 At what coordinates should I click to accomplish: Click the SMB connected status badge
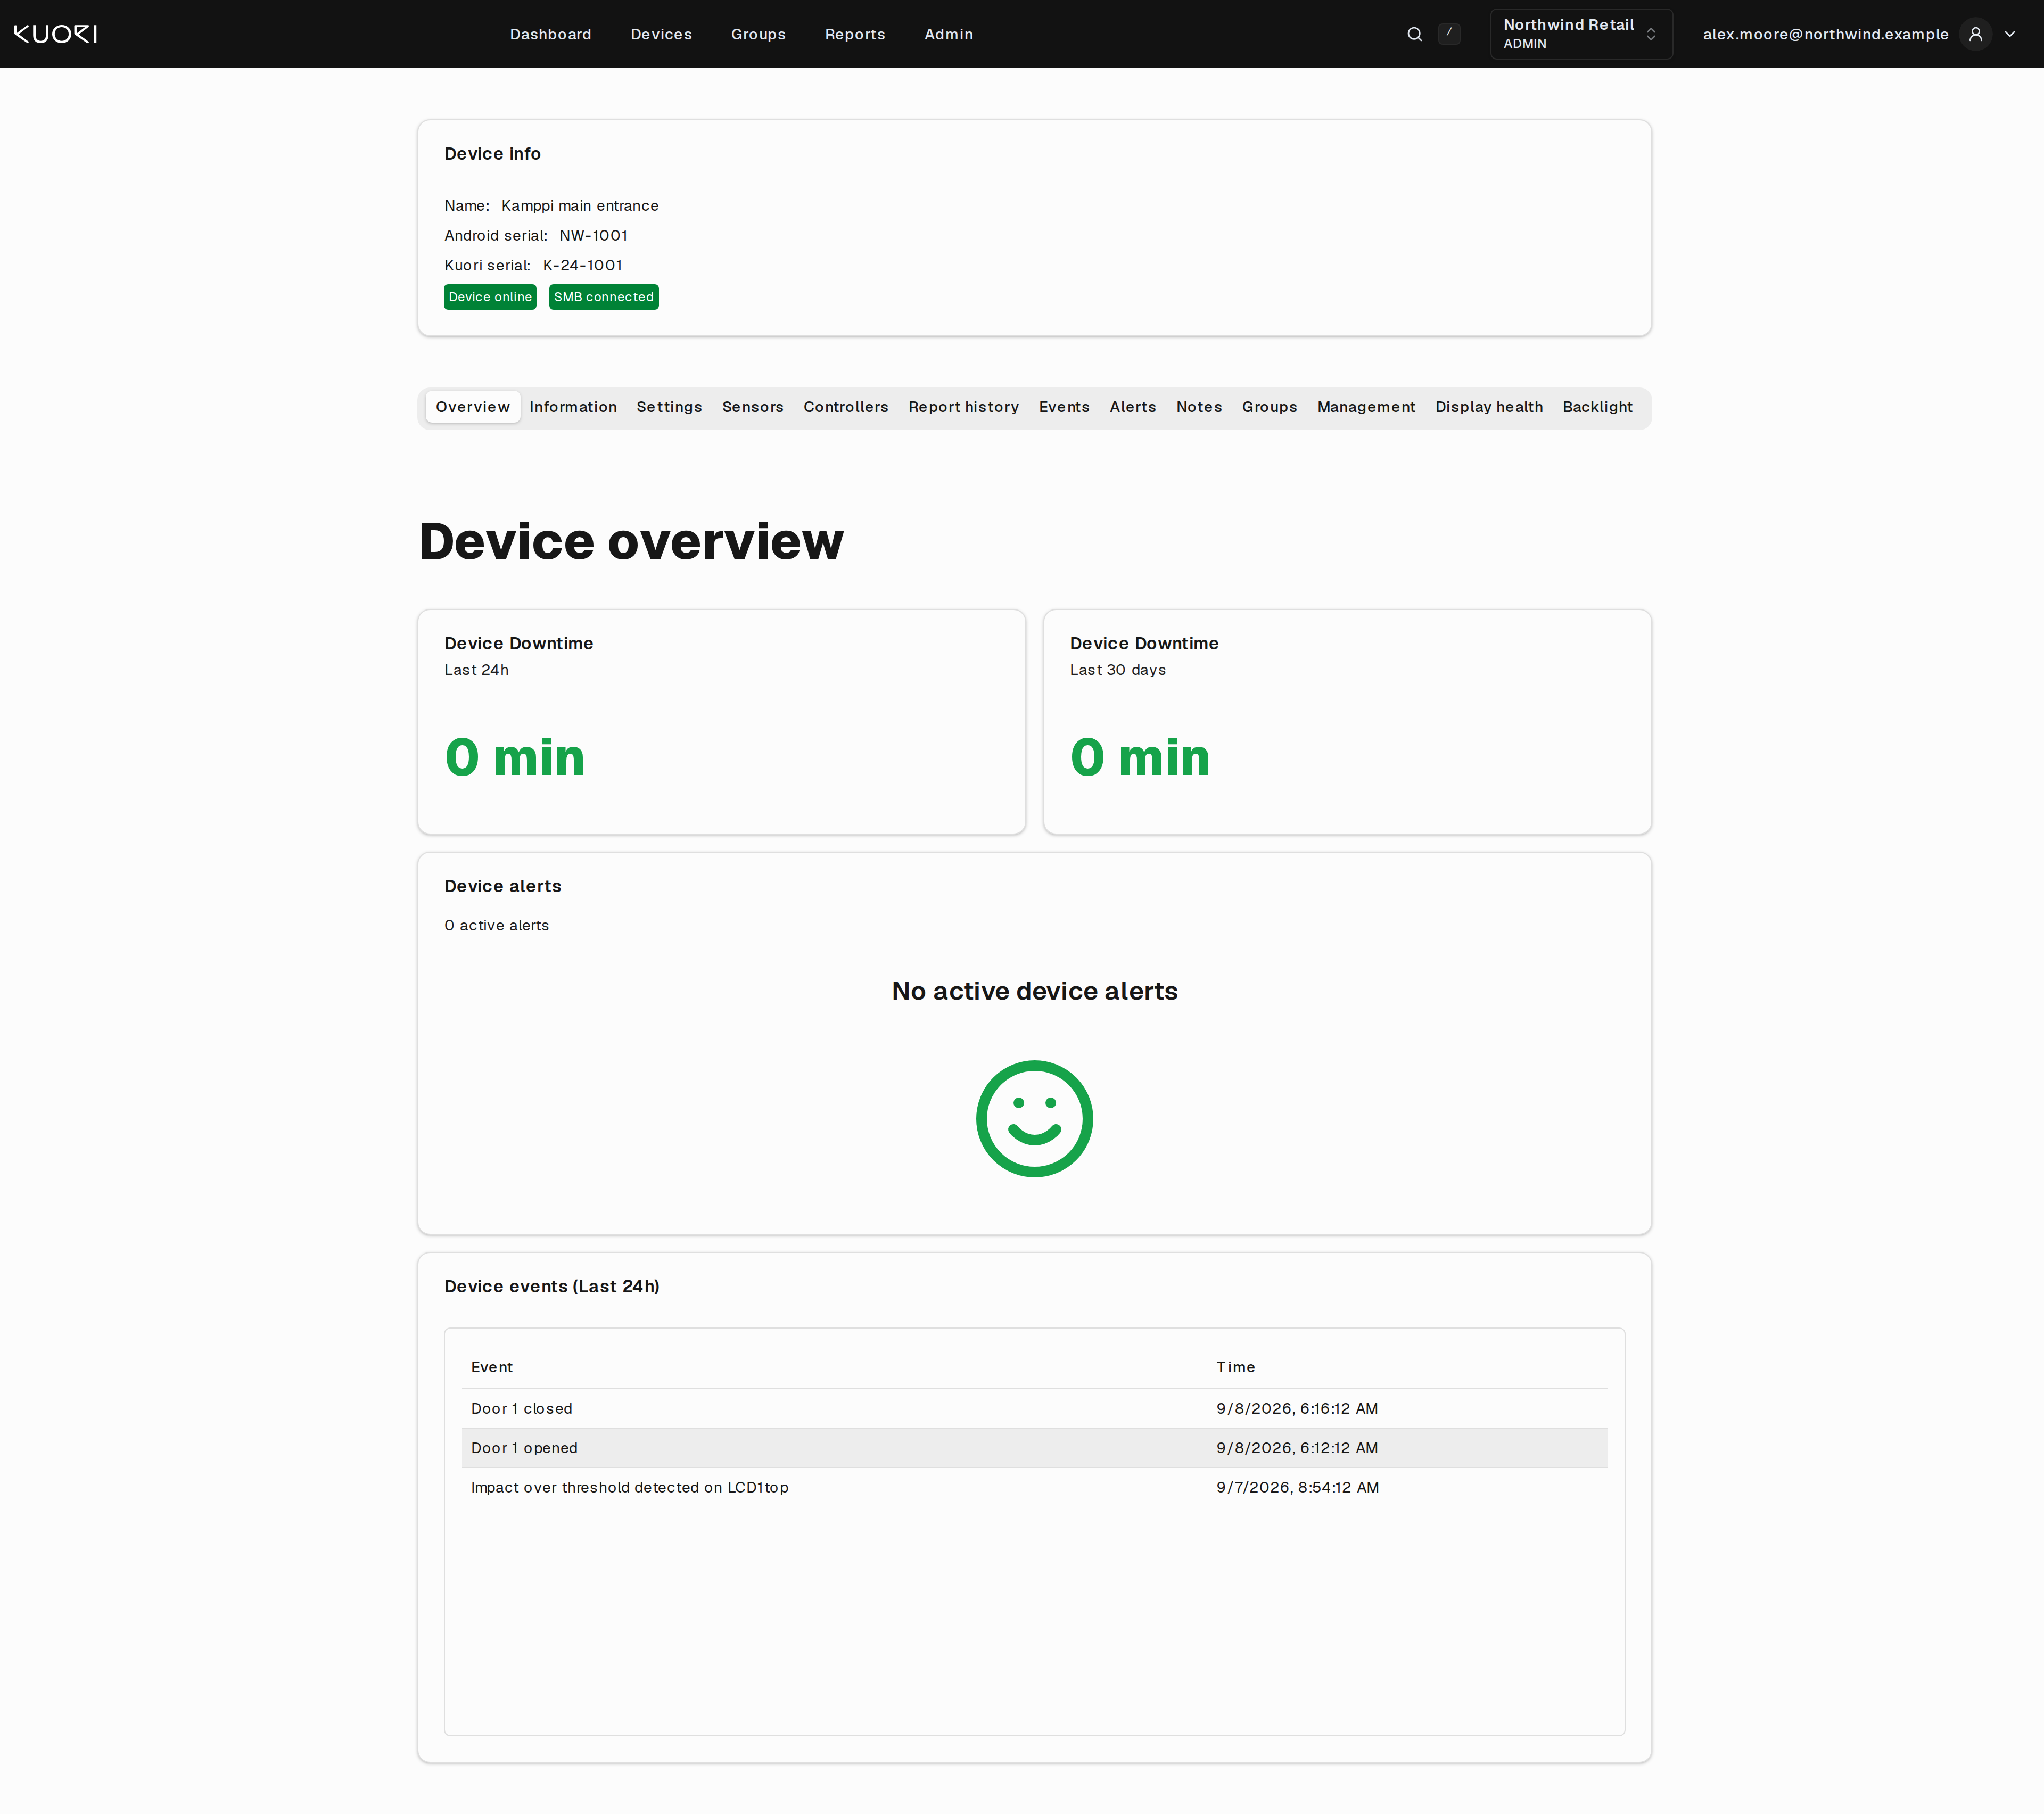point(603,297)
